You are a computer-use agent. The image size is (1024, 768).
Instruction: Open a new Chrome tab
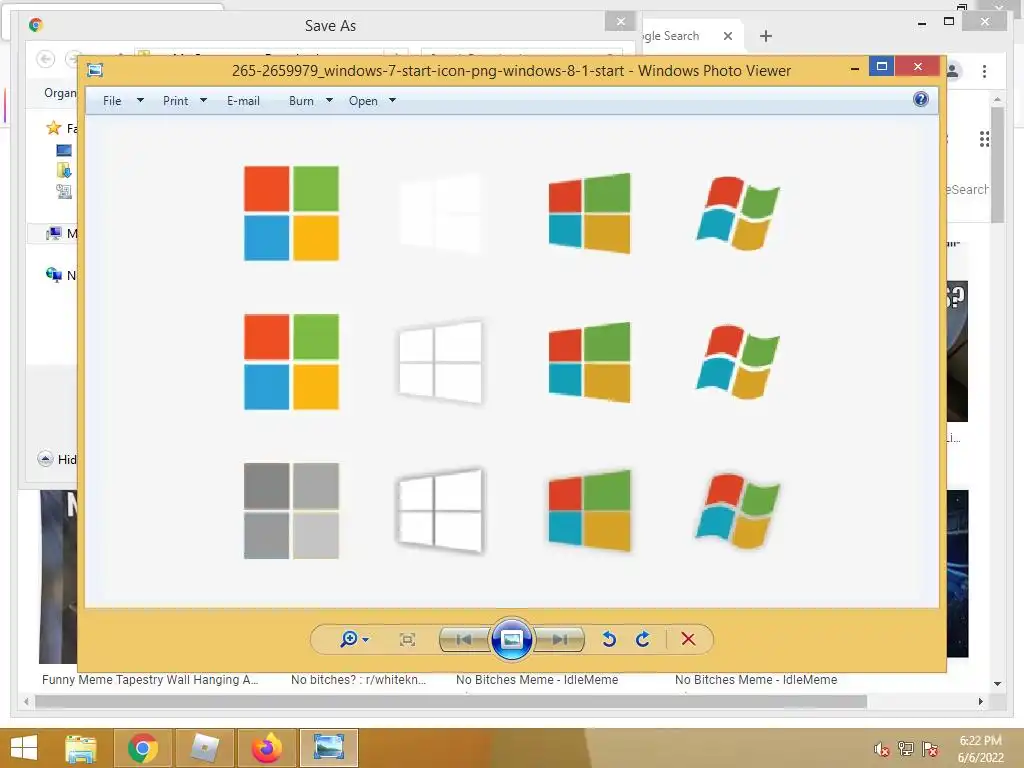coord(766,36)
